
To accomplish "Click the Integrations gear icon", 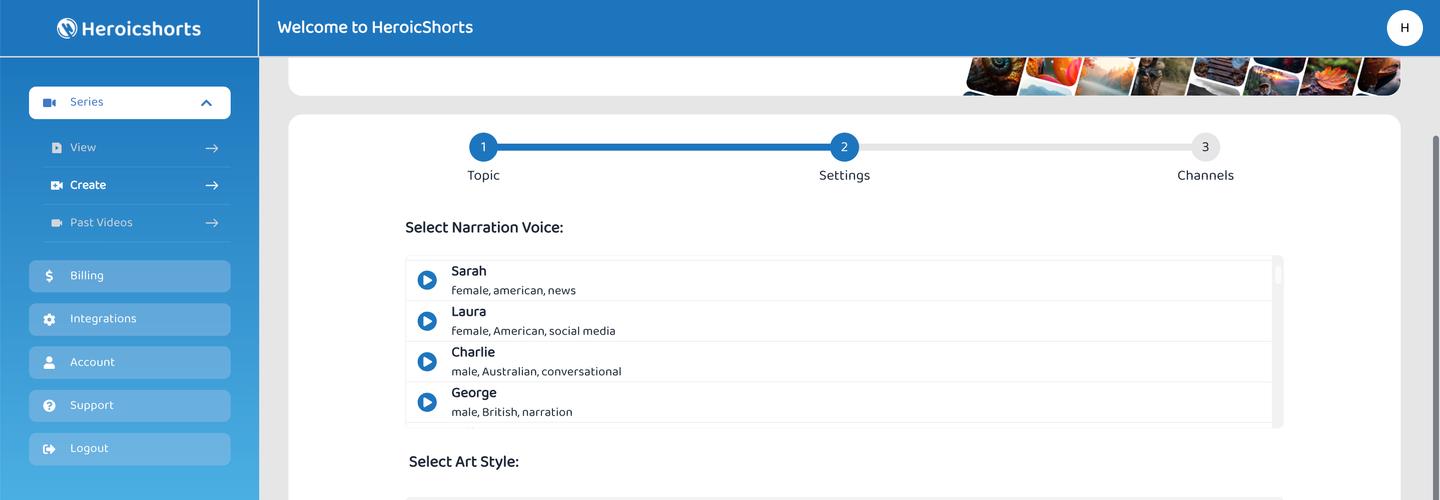I will point(50,319).
